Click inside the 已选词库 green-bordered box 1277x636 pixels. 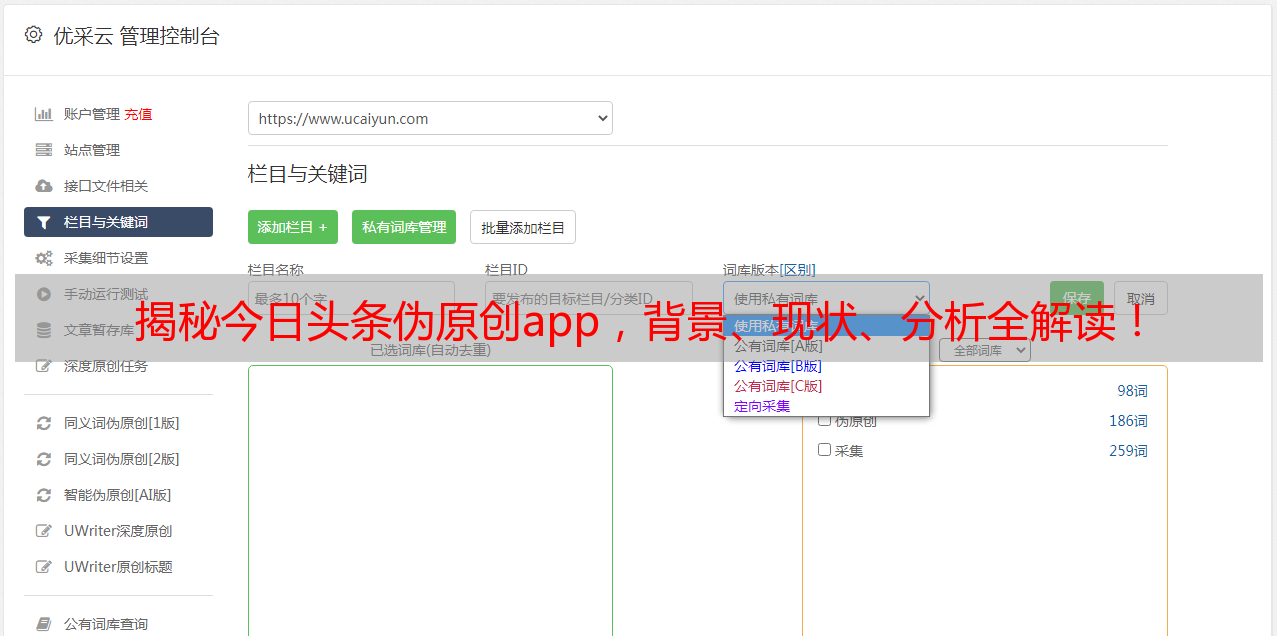430,500
